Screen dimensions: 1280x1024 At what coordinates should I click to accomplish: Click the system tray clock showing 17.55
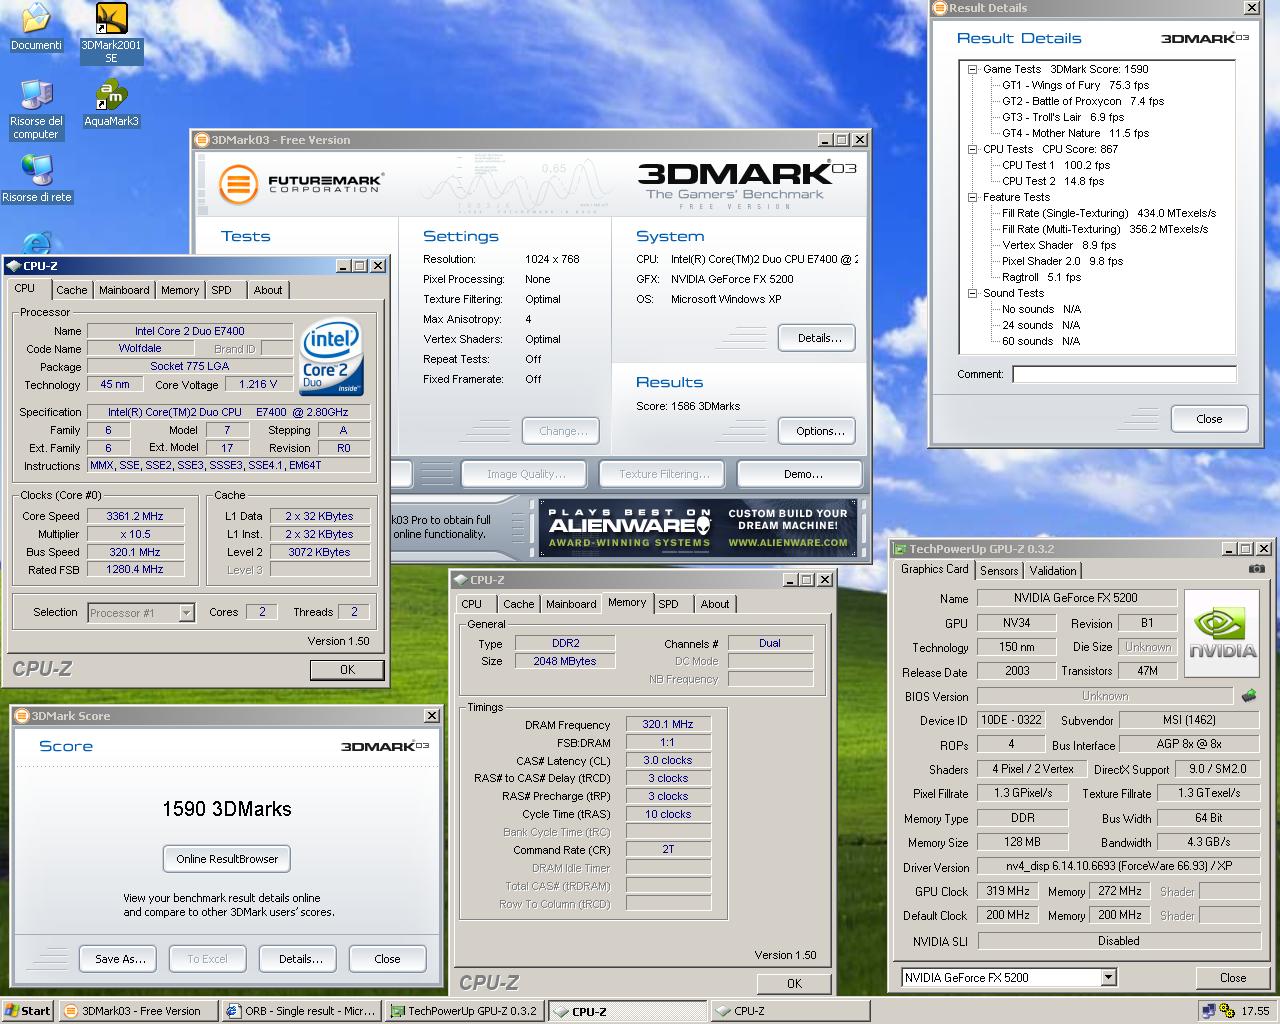coord(1255,1011)
